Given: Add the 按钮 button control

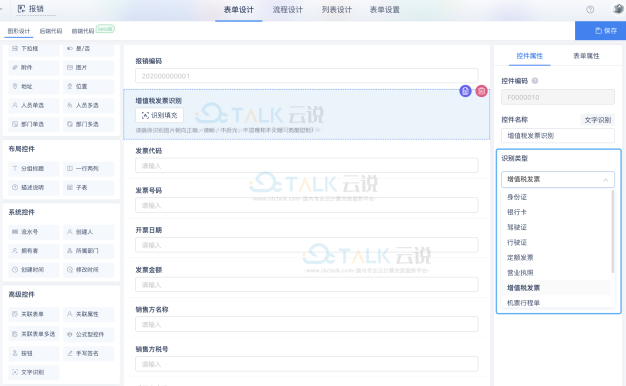Looking at the screenshot, I should point(34,353).
